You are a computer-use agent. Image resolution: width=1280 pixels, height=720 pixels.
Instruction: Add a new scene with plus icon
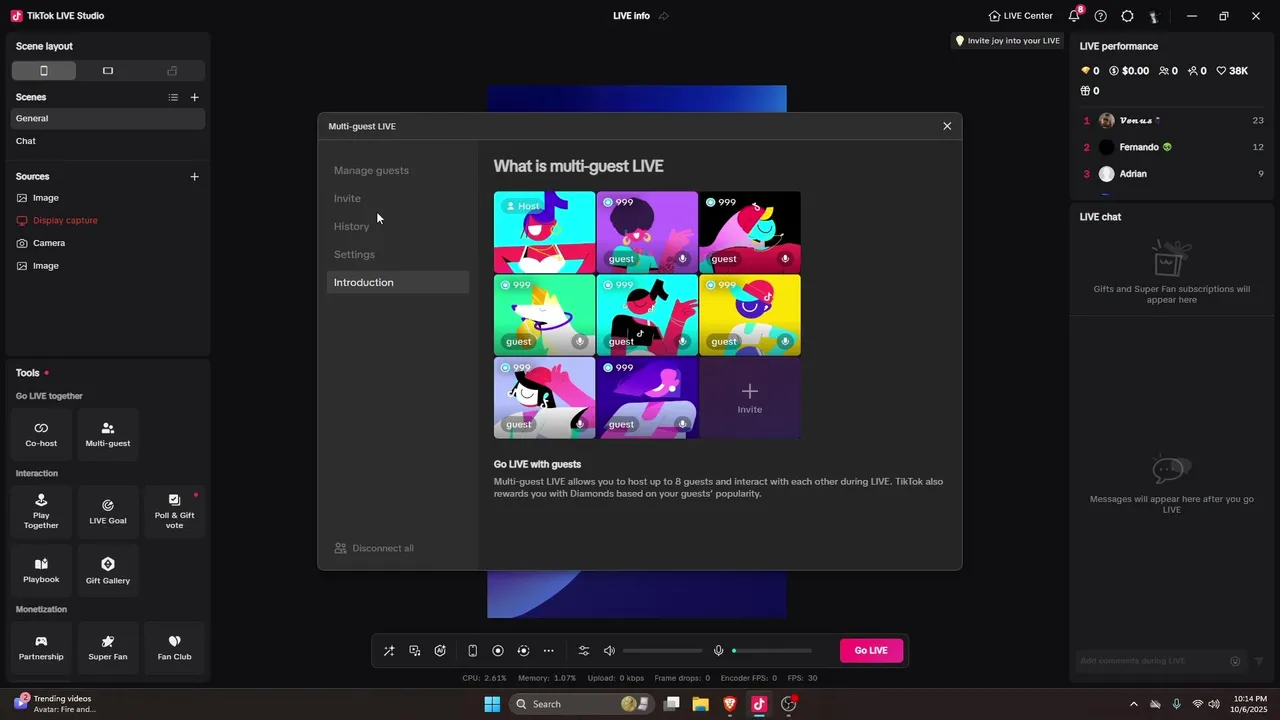pos(195,97)
